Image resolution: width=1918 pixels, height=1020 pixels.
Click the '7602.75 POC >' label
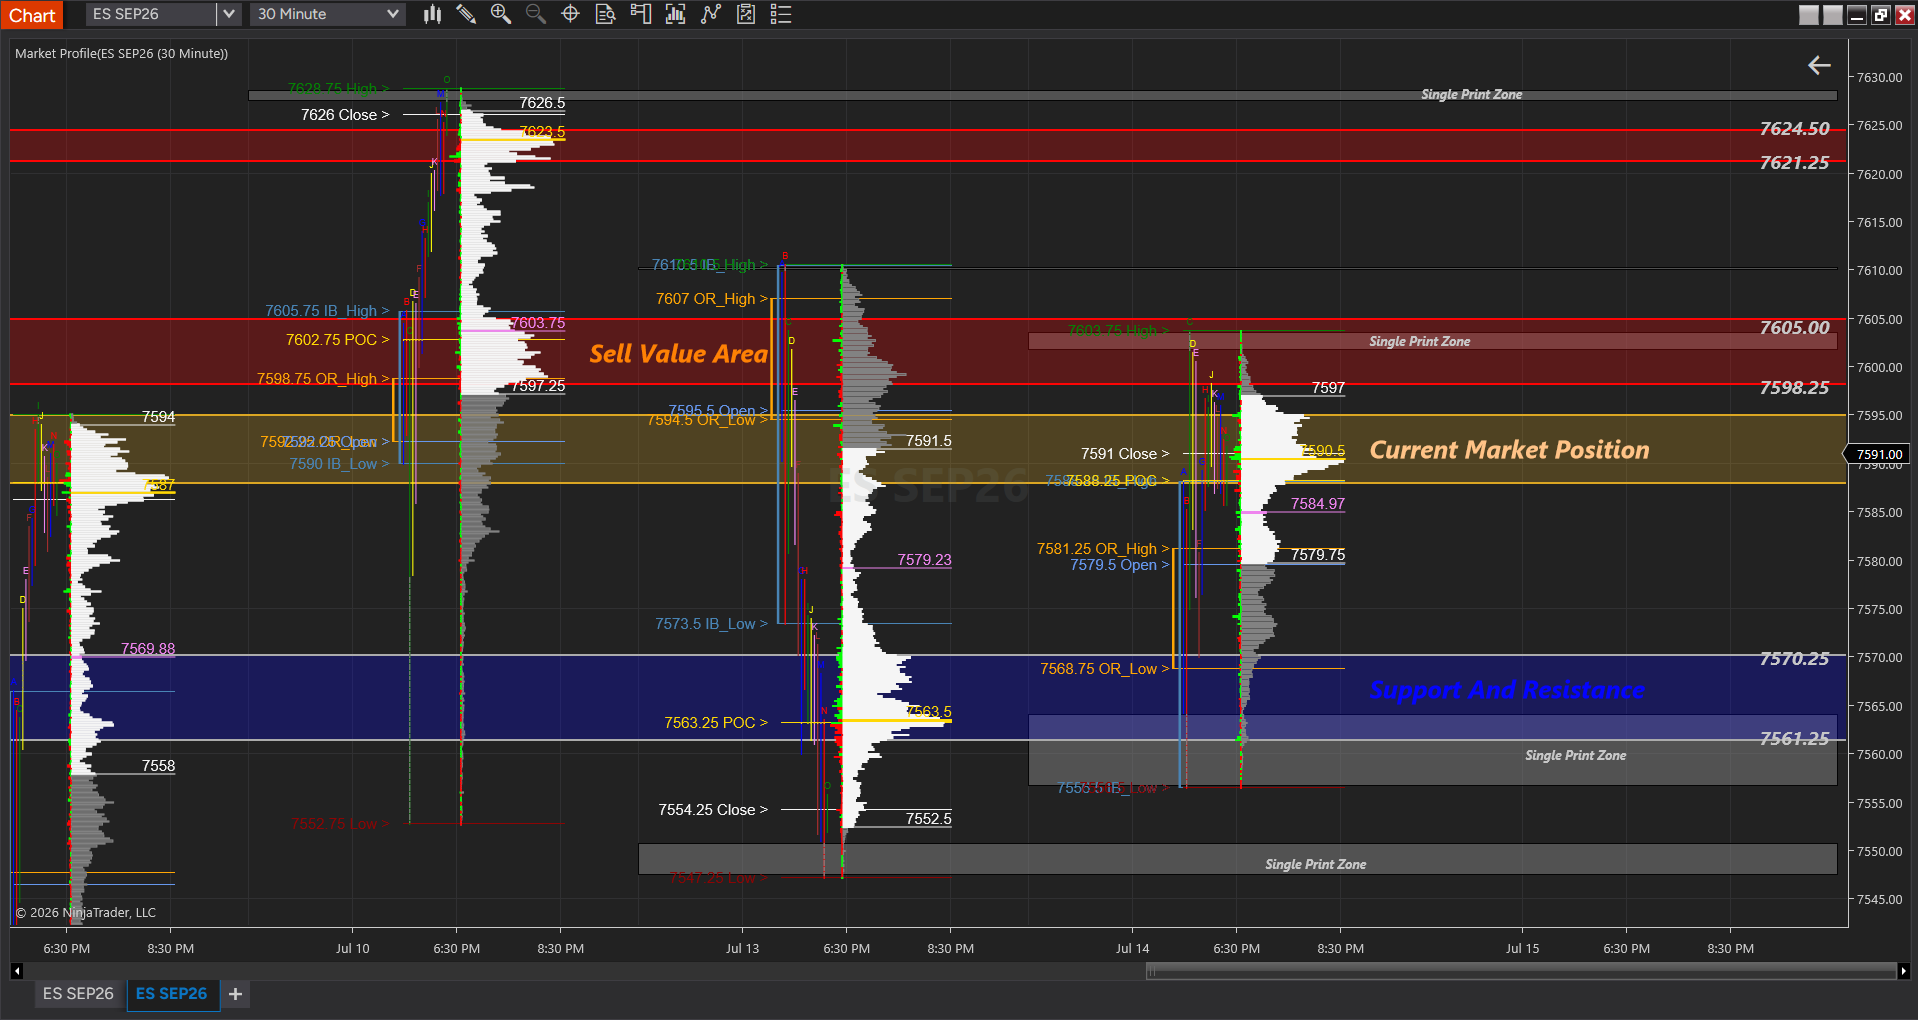coord(338,340)
